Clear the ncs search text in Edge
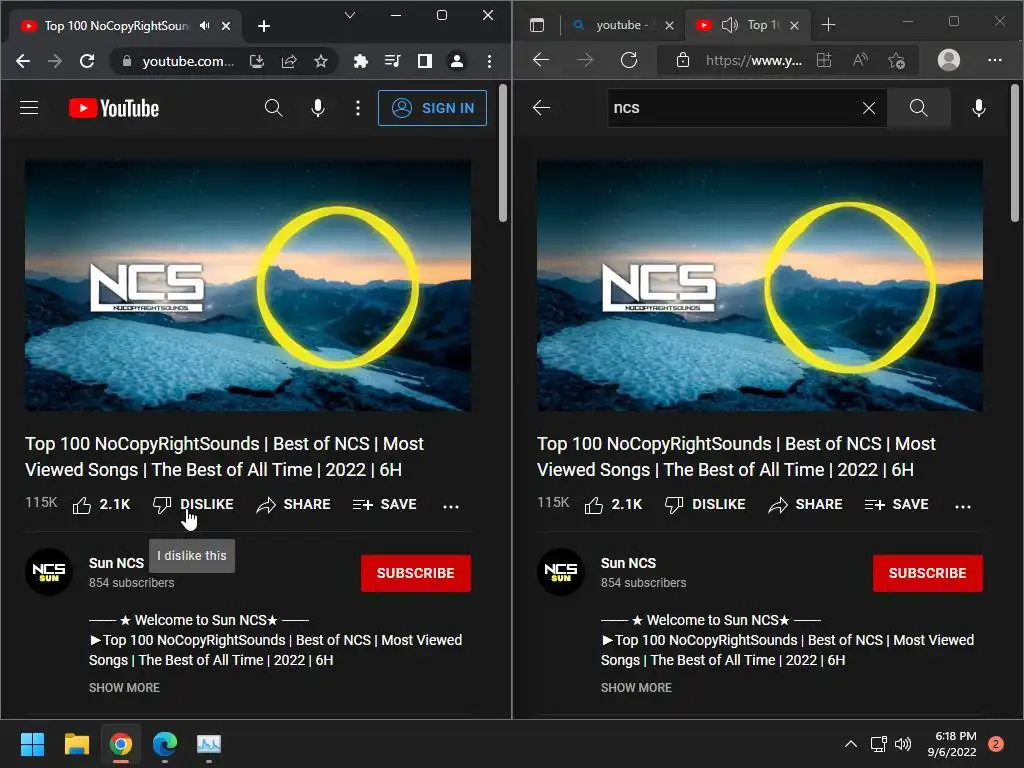The height and width of the screenshot is (768, 1024). point(869,108)
